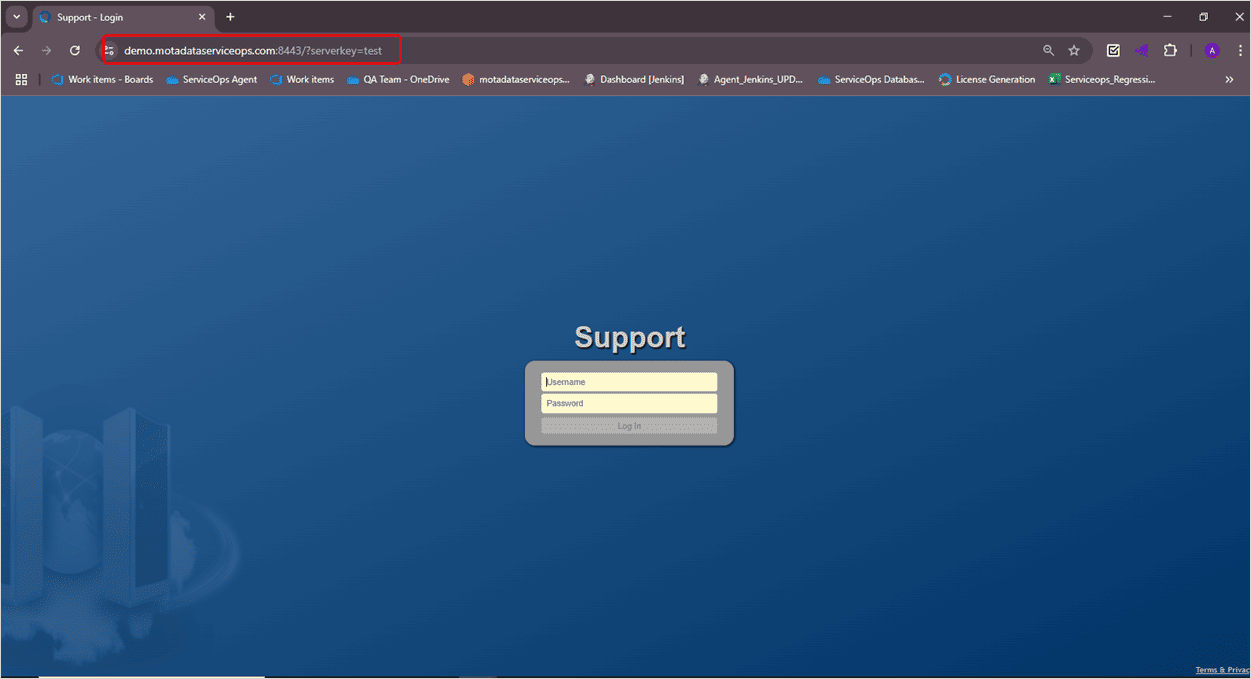Open the Extensions puzzle icon
The width and height of the screenshot is (1251, 679).
1170,50
